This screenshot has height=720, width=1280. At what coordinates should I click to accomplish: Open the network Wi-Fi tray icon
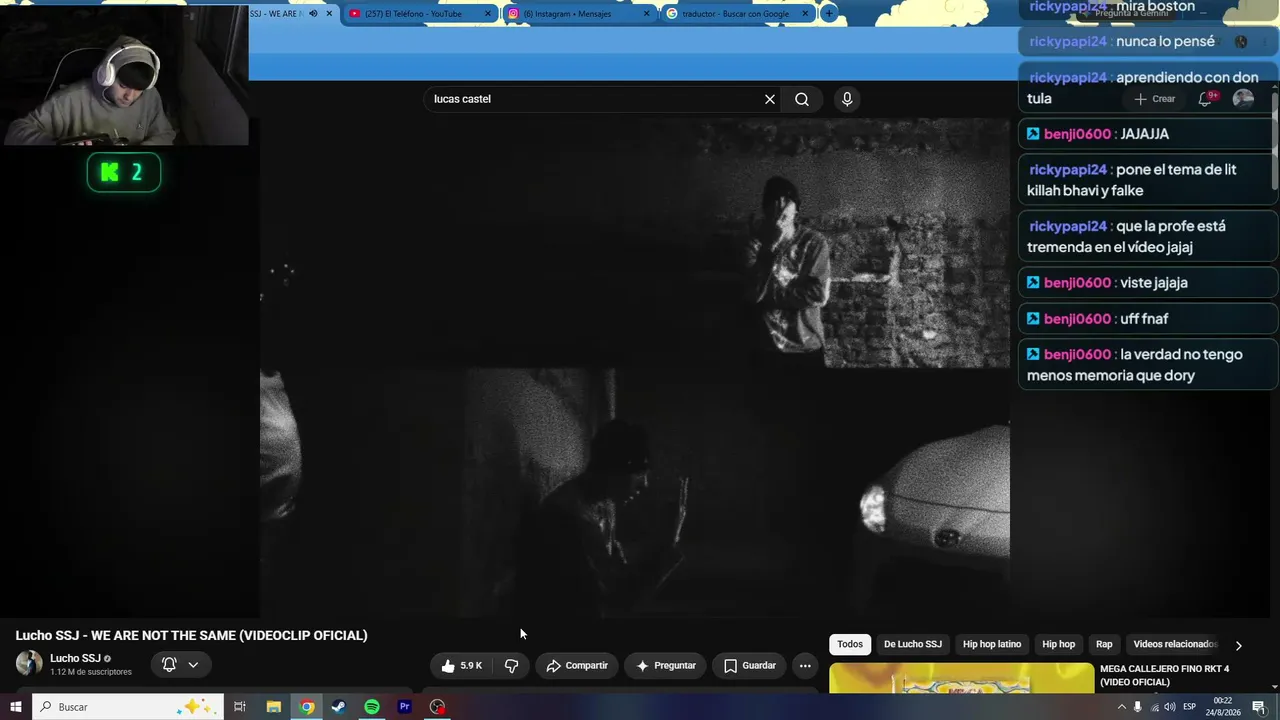(1155, 707)
